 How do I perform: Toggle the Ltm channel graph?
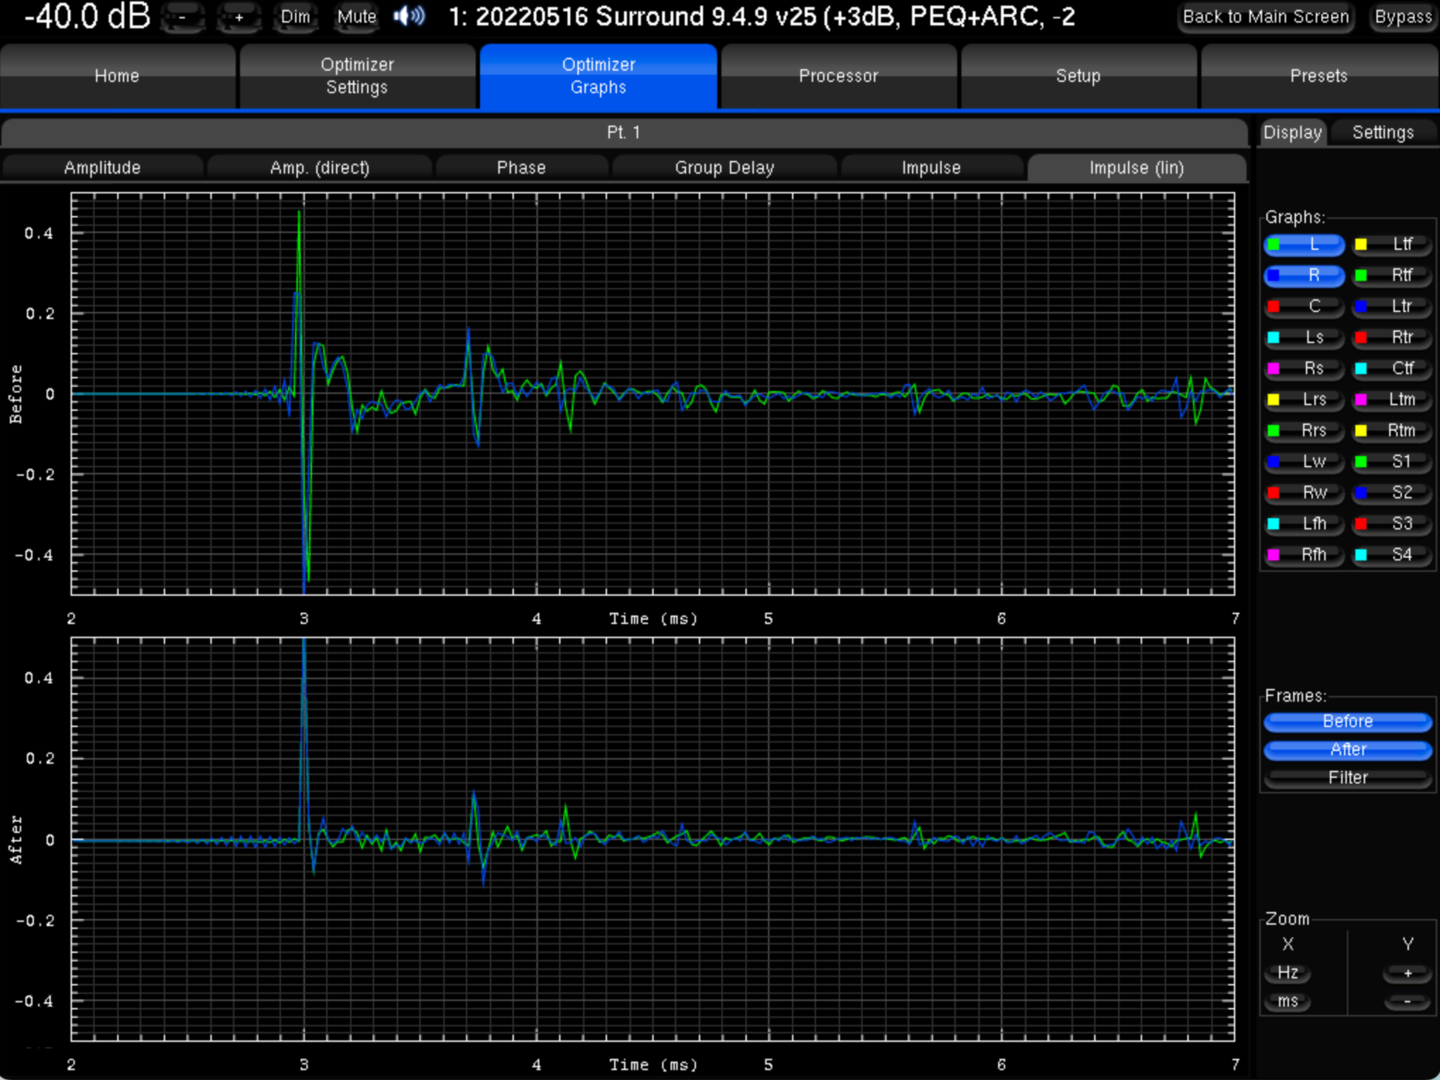coord(1392,400)
